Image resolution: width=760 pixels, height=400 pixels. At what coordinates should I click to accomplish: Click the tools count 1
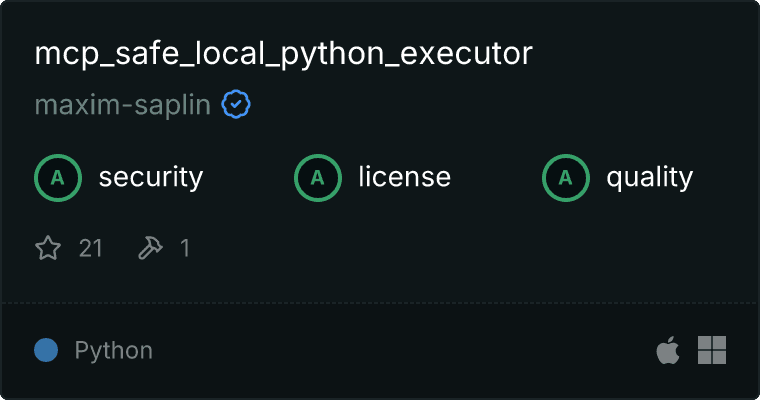(x=185, y=248)
